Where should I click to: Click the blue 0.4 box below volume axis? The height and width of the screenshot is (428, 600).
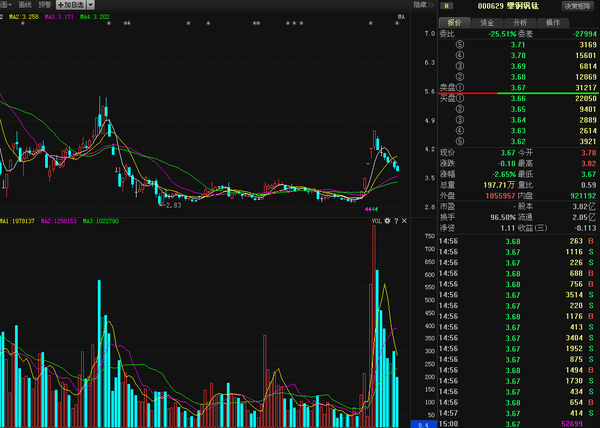423,424
